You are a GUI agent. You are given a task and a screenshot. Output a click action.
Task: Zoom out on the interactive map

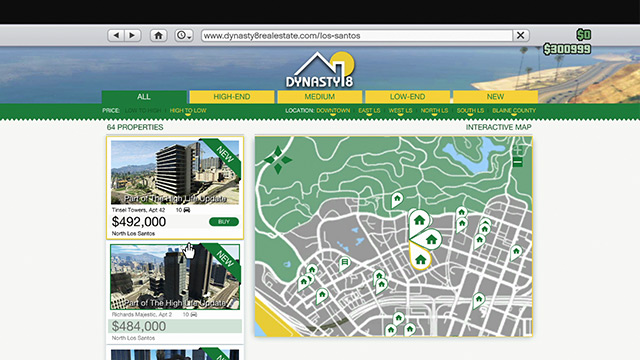(x=518, y=162)
